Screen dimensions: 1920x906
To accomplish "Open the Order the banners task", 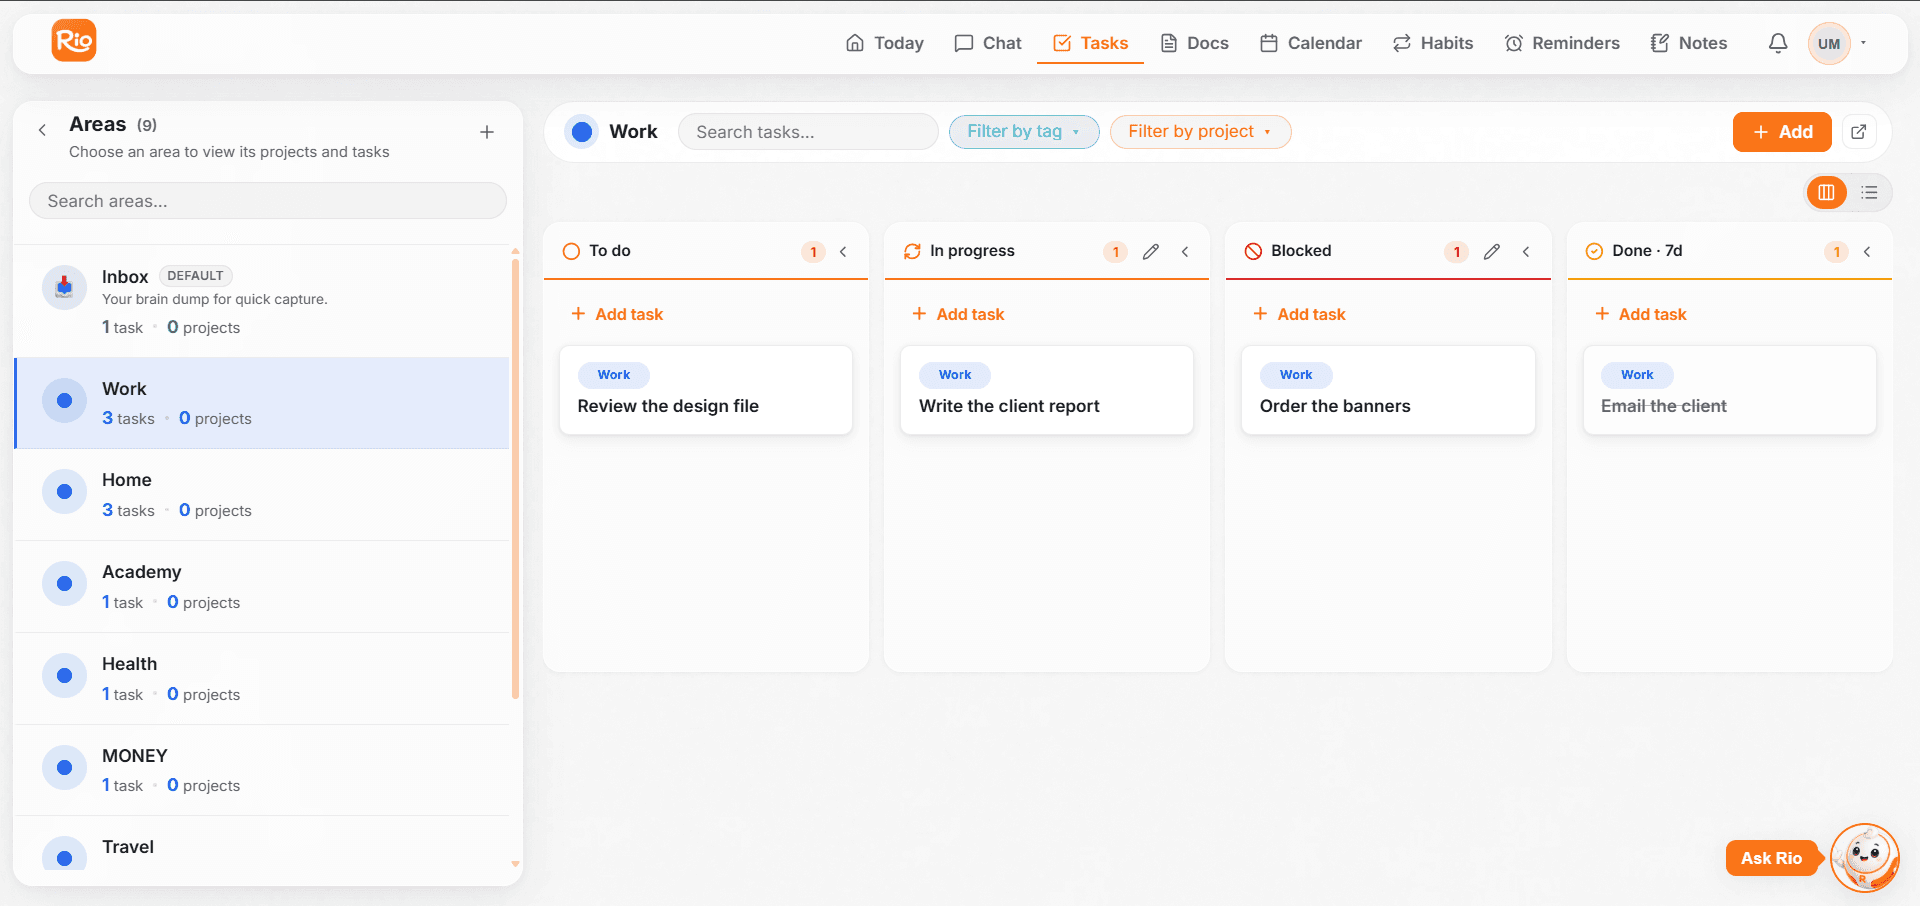I will 1388,390.
